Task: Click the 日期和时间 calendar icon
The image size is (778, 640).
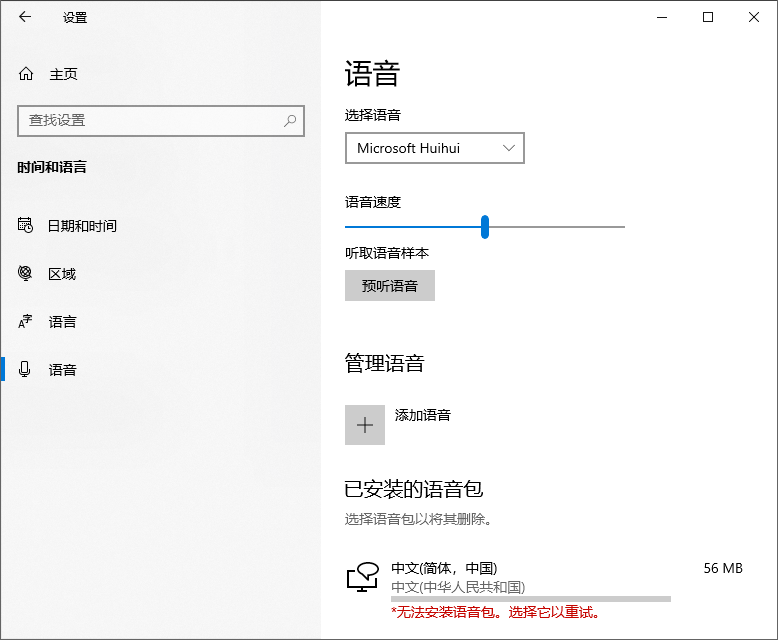Action: coord(25,225)
